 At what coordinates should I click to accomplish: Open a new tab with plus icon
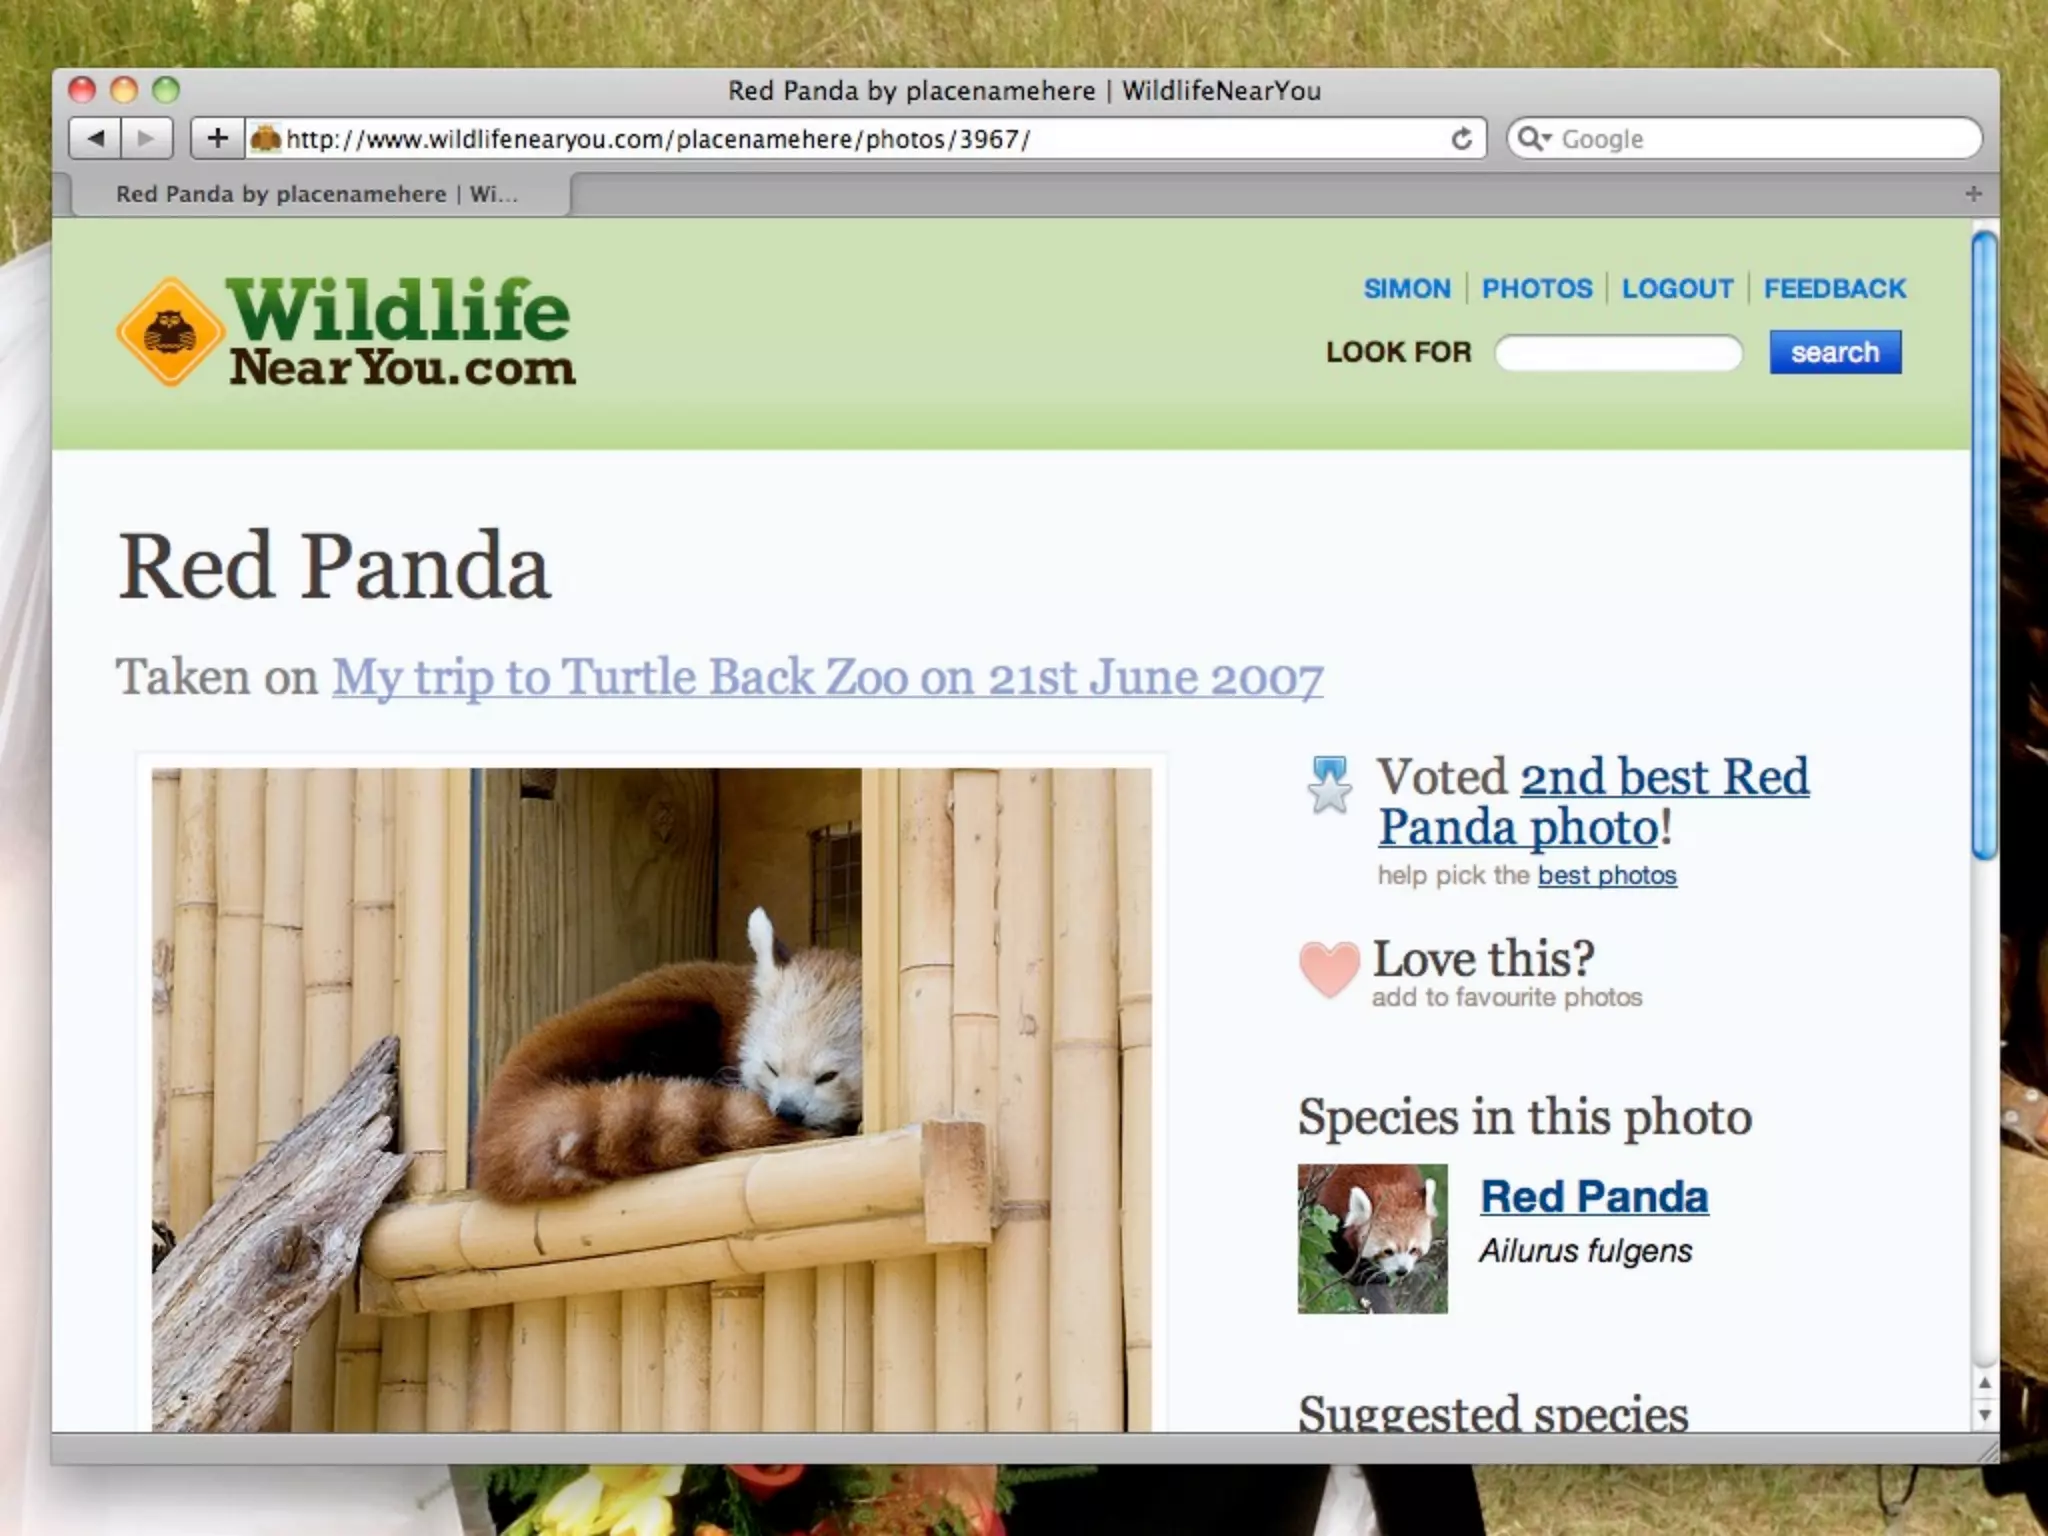[x=1972, y=194]
